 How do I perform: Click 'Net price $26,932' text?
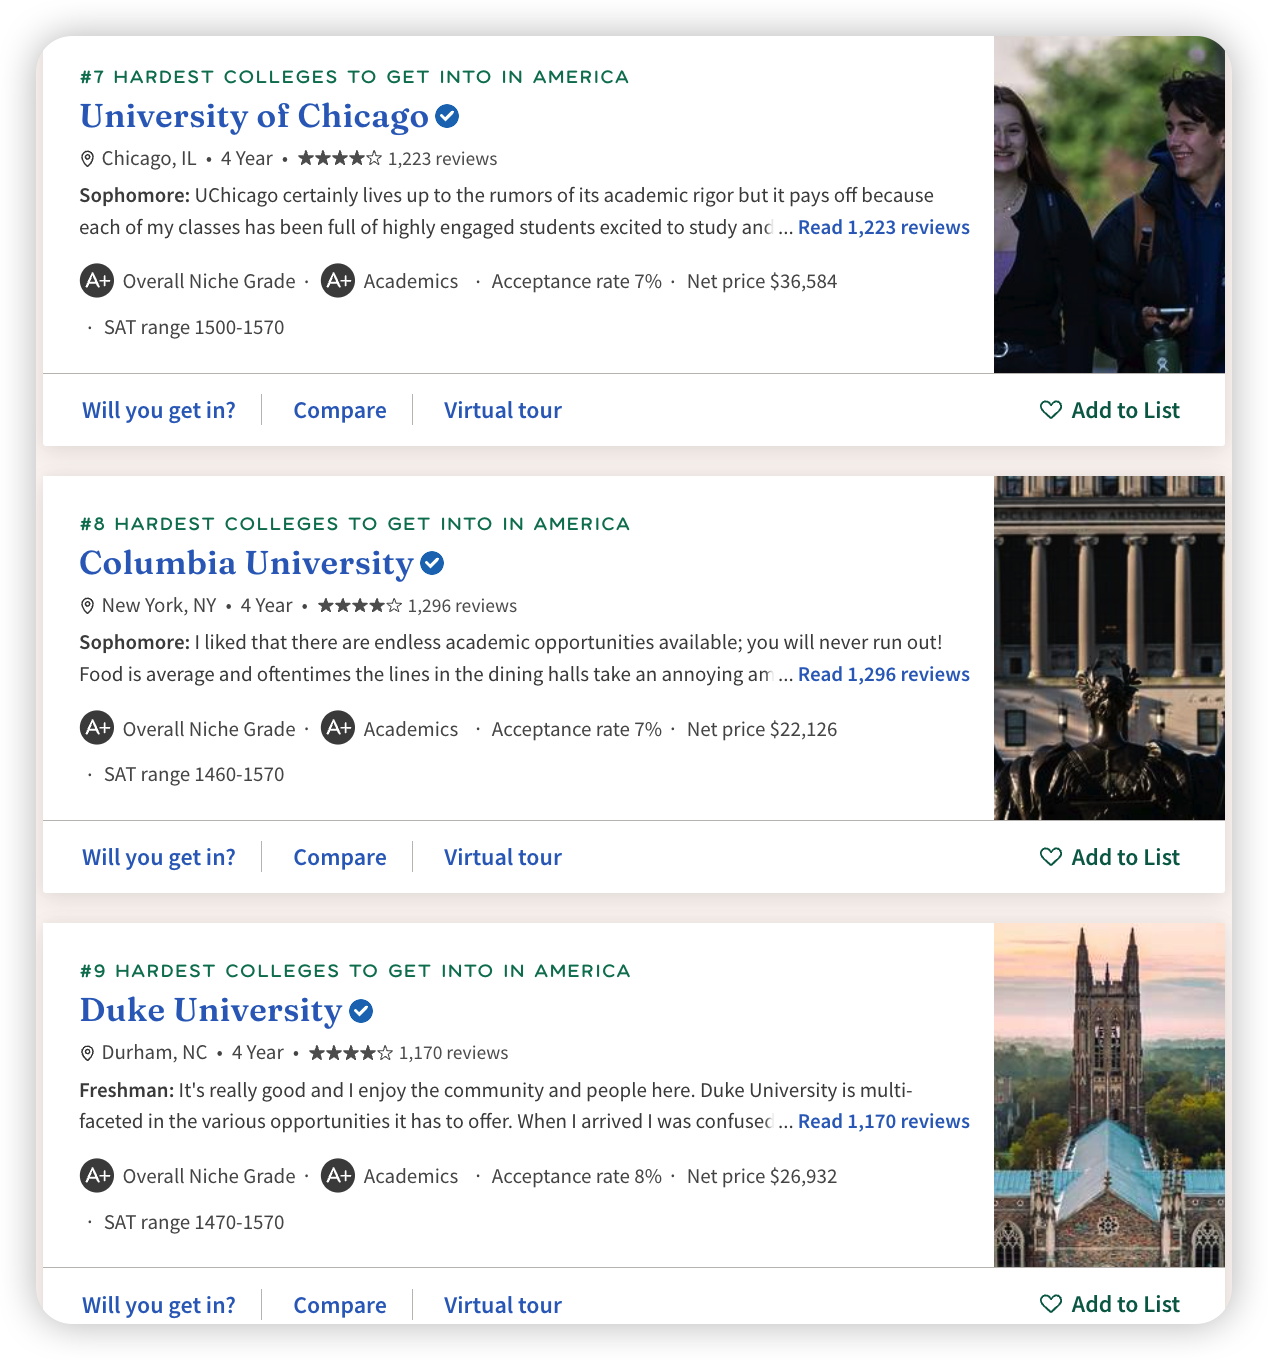(x=762, y=1176)
